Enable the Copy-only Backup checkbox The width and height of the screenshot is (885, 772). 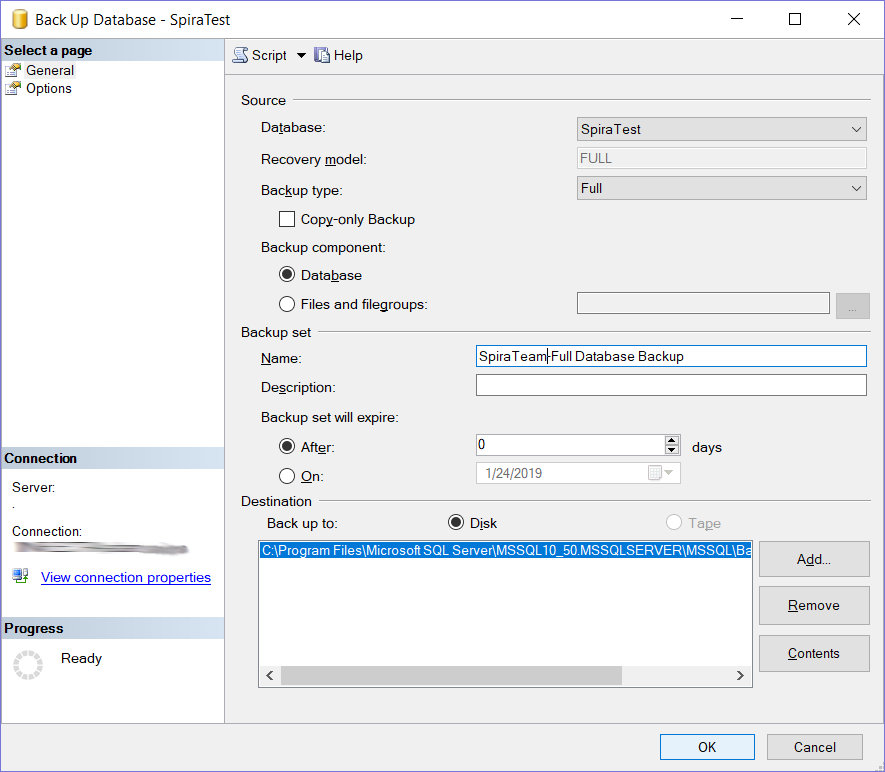coord(287,219)
